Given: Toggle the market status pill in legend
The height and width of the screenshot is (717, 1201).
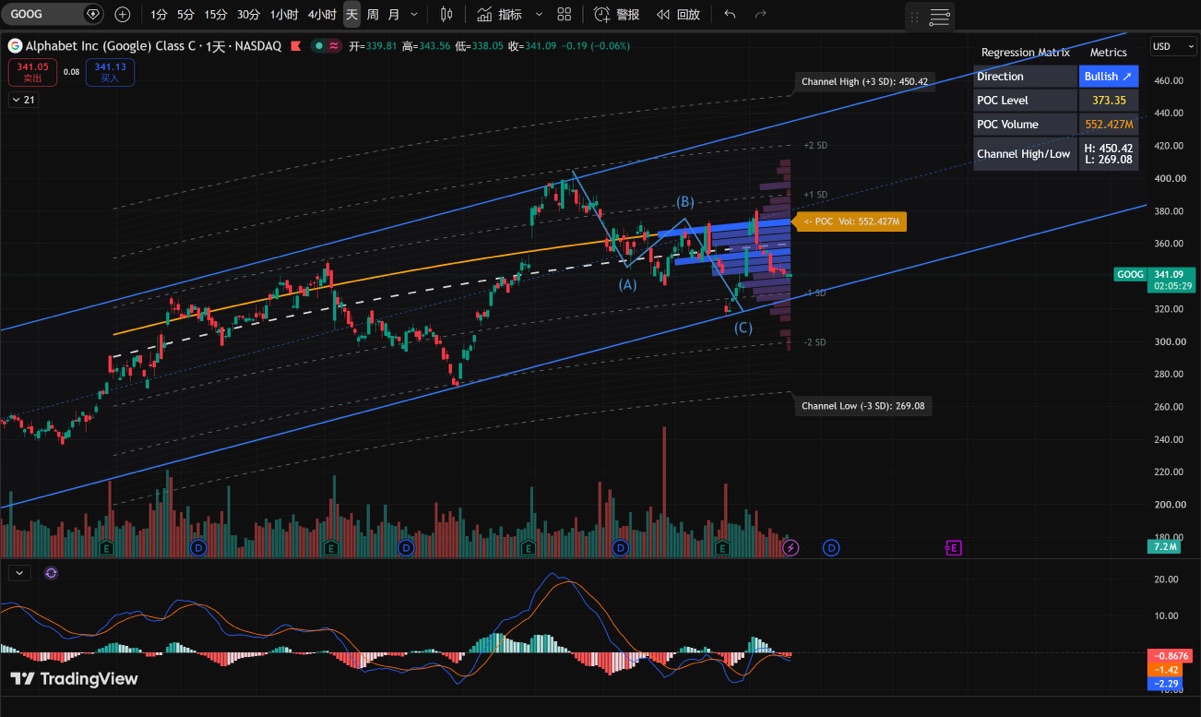Looking at the screenshot, I should point(327,46).
